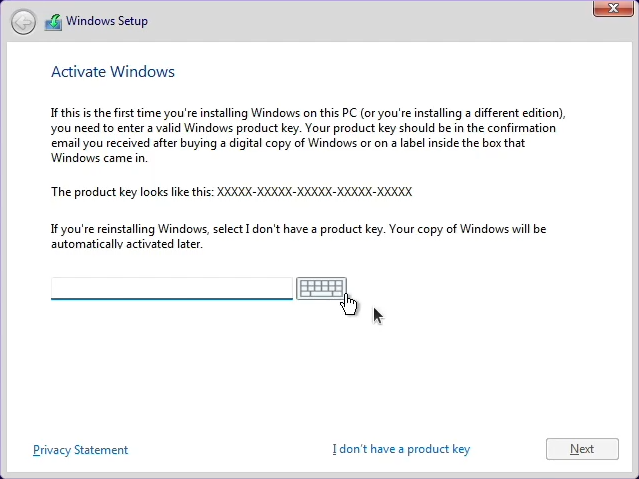Click 'automatically activated later' text line

[127, 244]
